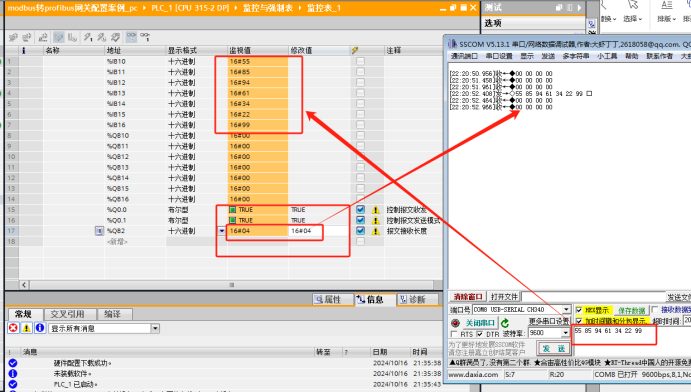This screenshot has height=392, width=691.
Task: Click the info column header icon
Action: coord(23,50)
